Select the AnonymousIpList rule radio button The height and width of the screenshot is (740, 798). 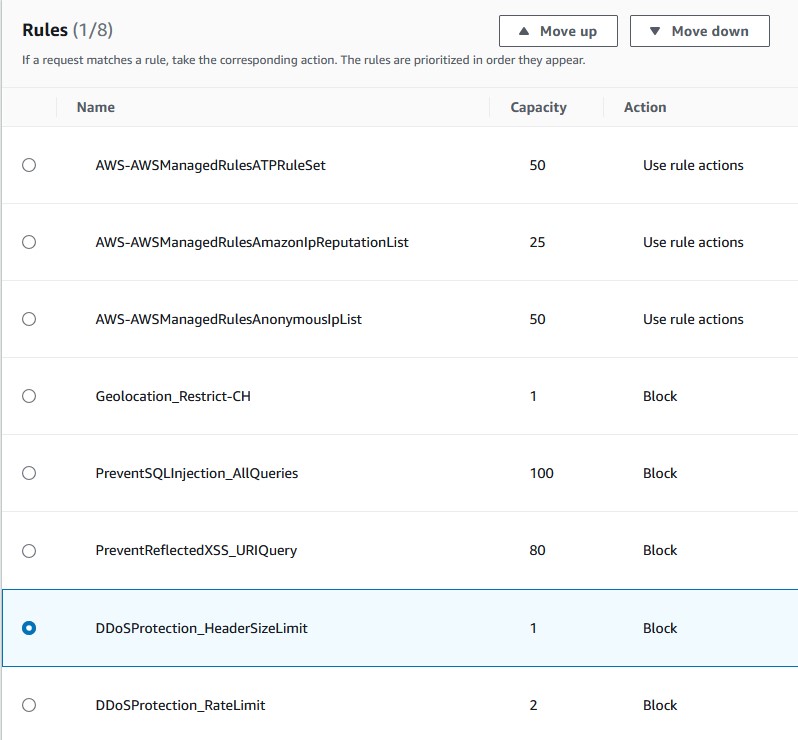[x=29, y=319]
